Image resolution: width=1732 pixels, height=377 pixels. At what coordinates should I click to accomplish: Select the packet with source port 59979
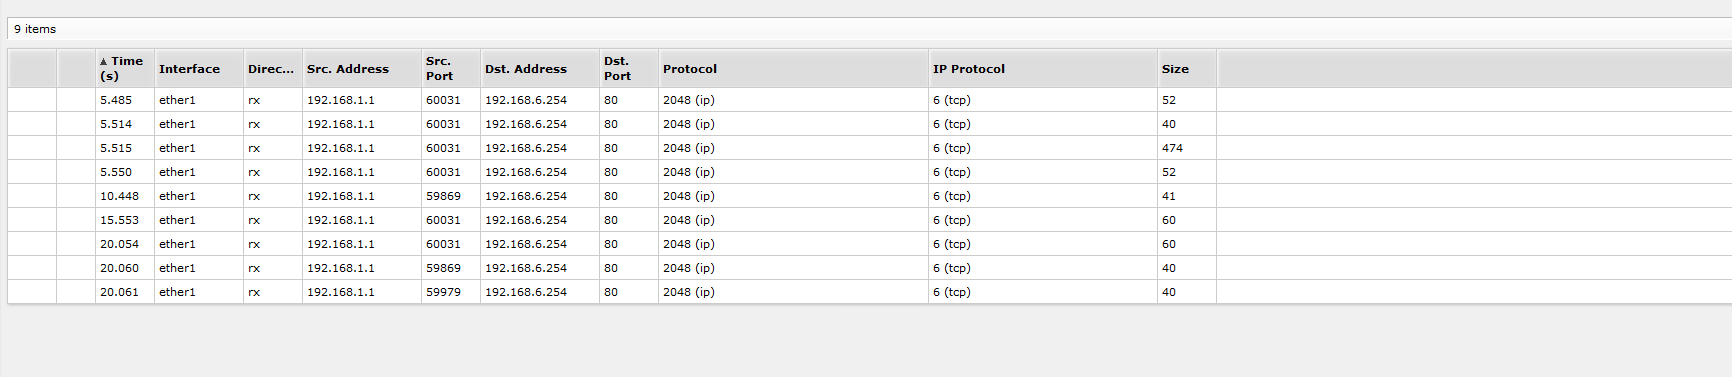[870, 292]
